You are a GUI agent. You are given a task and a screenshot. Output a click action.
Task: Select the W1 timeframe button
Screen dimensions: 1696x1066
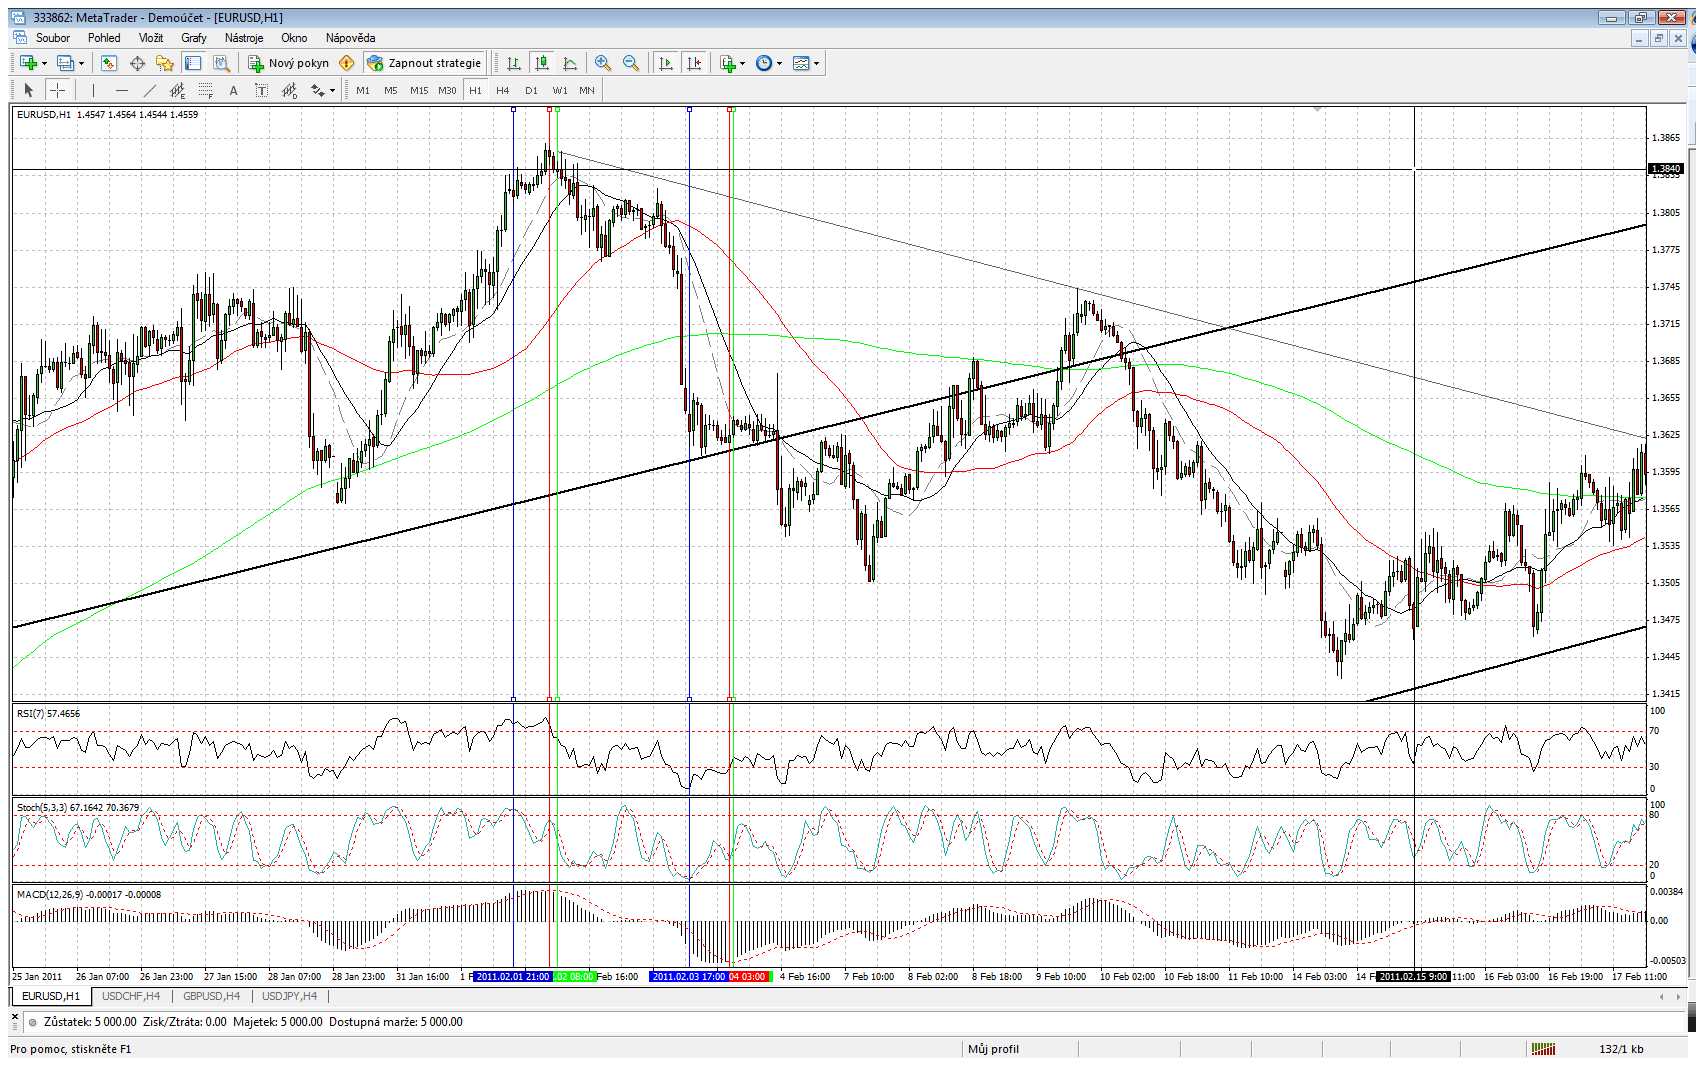pyautogui.click(x=560, y=90)
